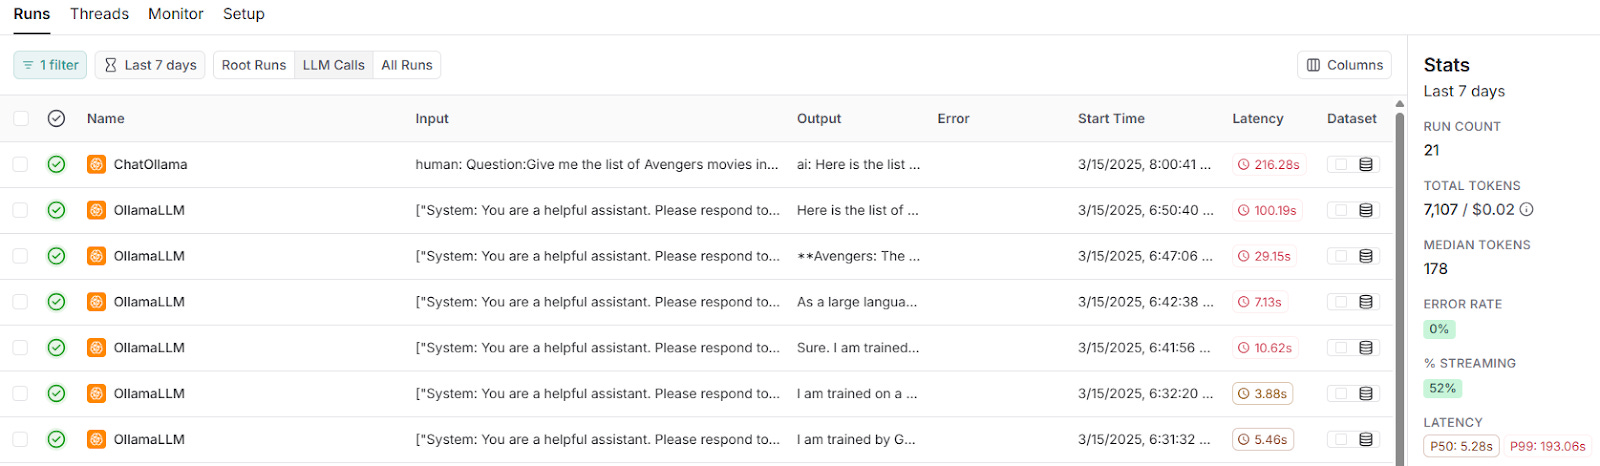Click the Name column header
Image resolution: width=1600 pixels, height=466 pixels.
click(x=106, y=118)
